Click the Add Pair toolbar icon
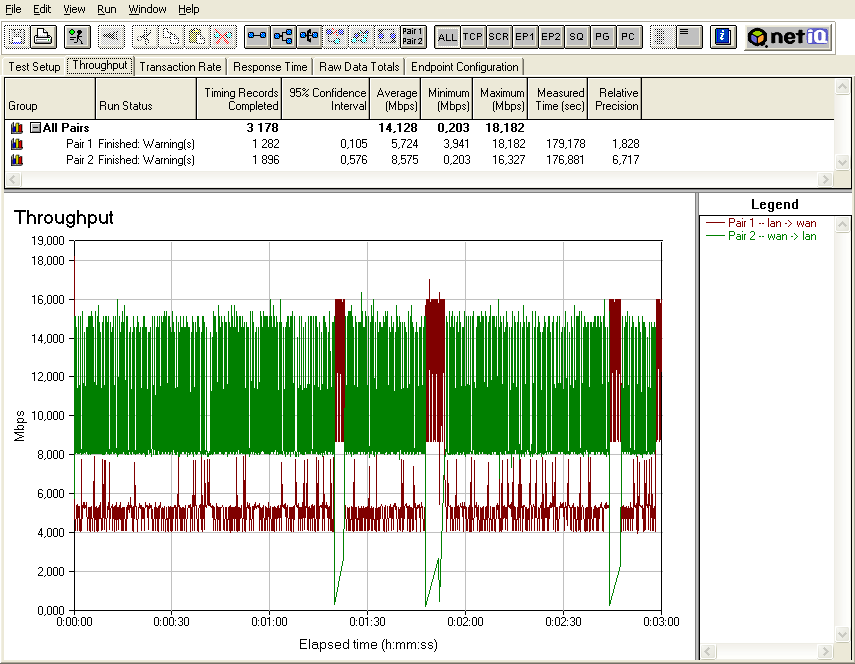 click(x=257, y=37)
